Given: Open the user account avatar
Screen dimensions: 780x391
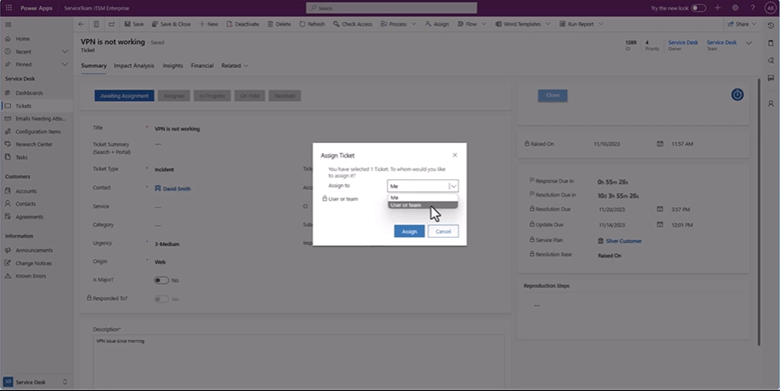Looking at the screenshot, I should click(770, 8).
